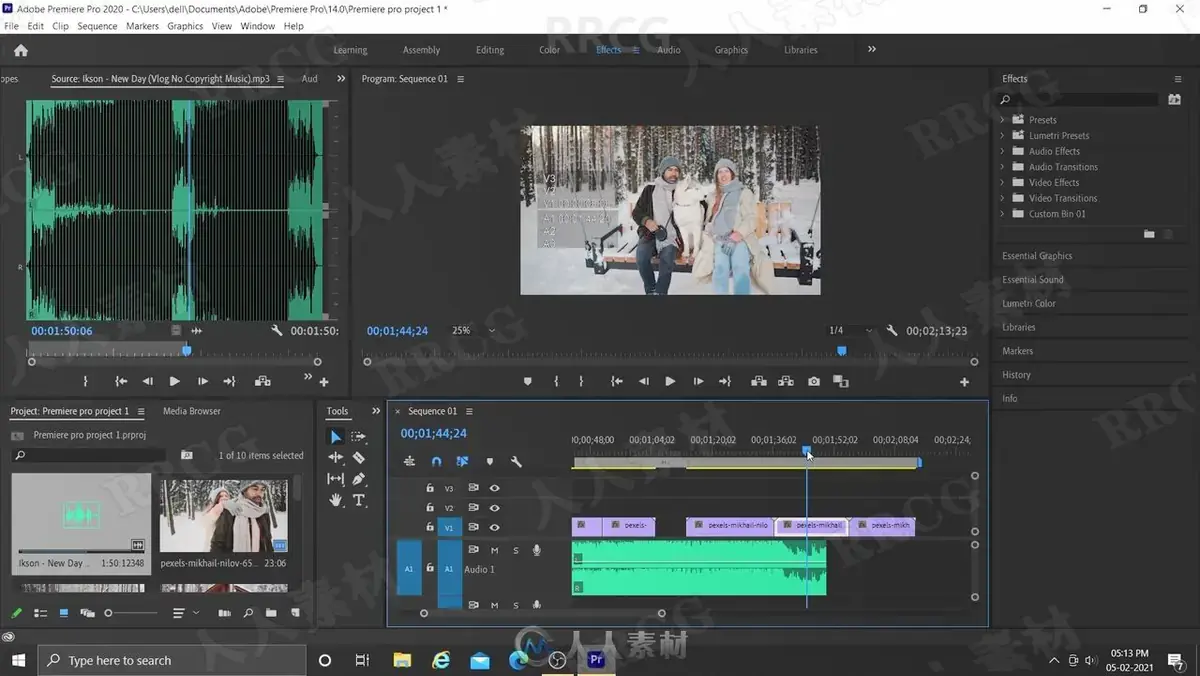Image resolution: width=1200 pixels, height=676 pixels.
Task: Select the Slip tool
Action: [336, 479]
